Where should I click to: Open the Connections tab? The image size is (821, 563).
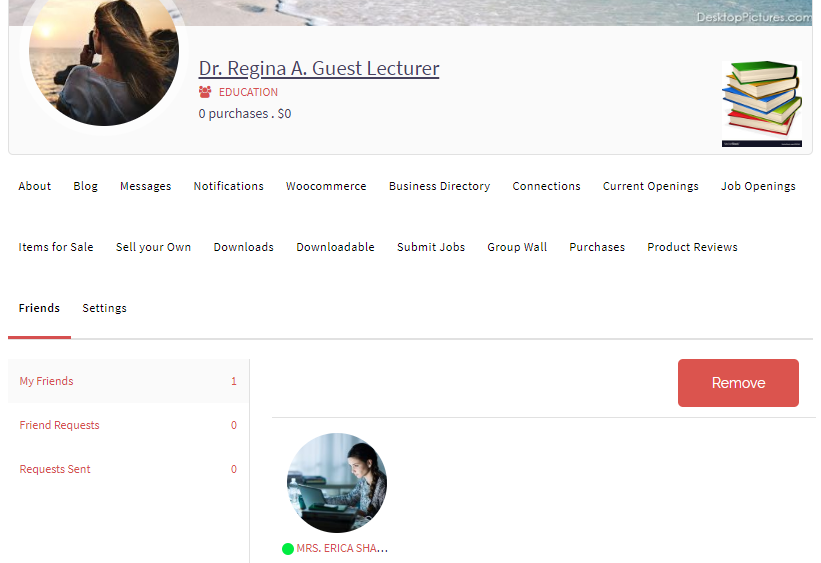click(x=546, y=186)
